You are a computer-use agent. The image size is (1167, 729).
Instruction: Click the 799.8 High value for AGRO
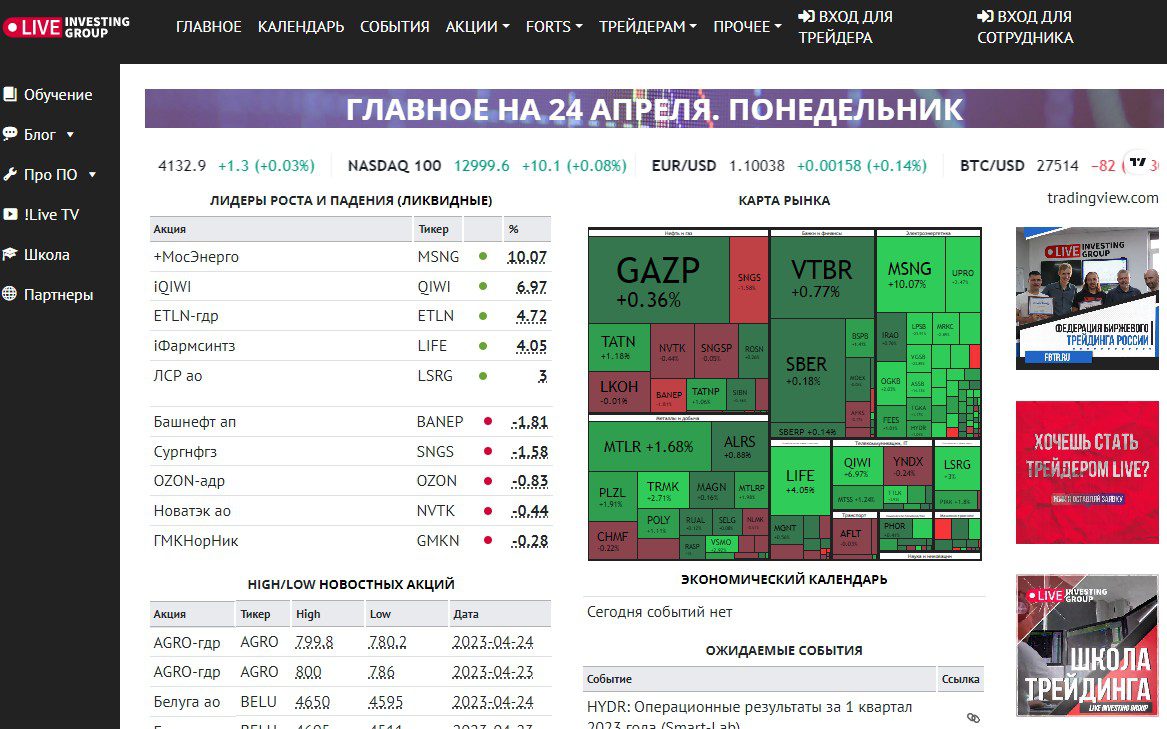(x=314, y=642)
